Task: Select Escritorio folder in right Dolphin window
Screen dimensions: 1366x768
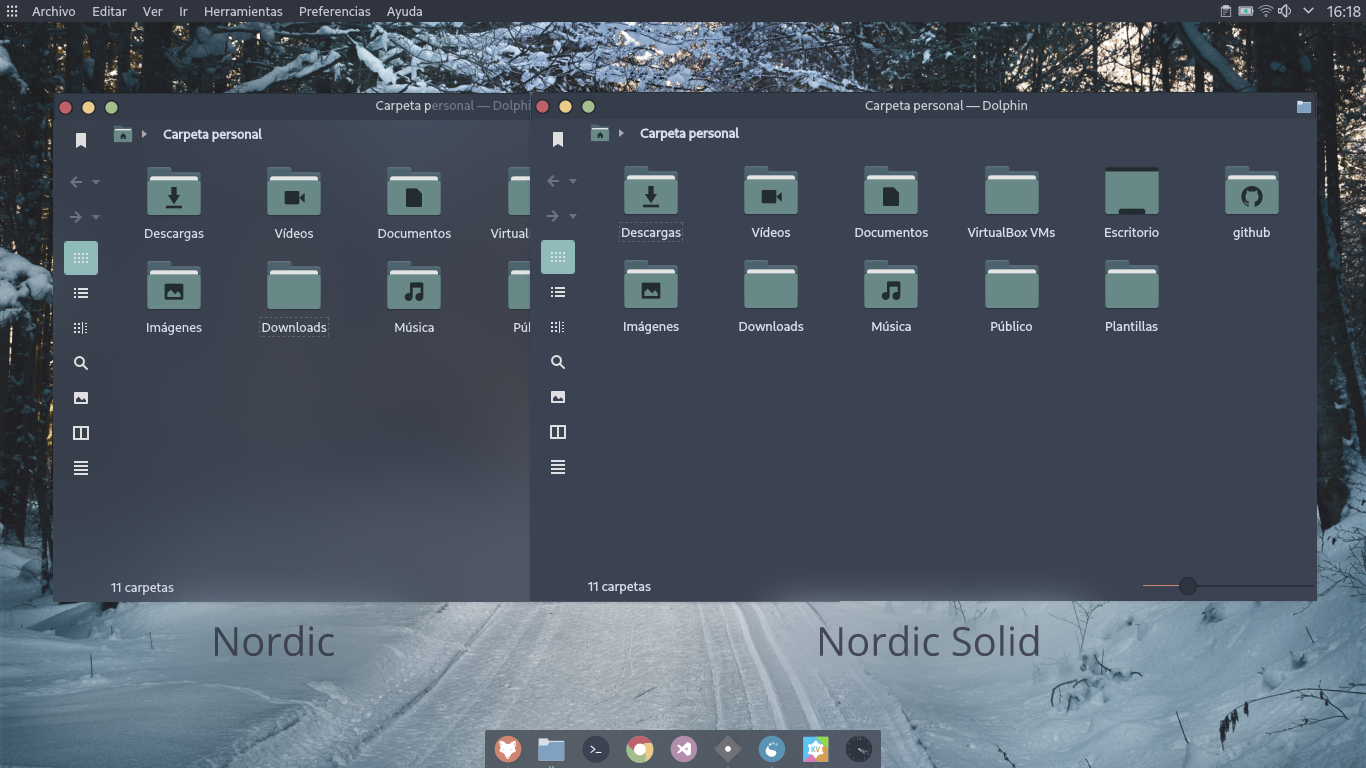Action: [1131, 204]
